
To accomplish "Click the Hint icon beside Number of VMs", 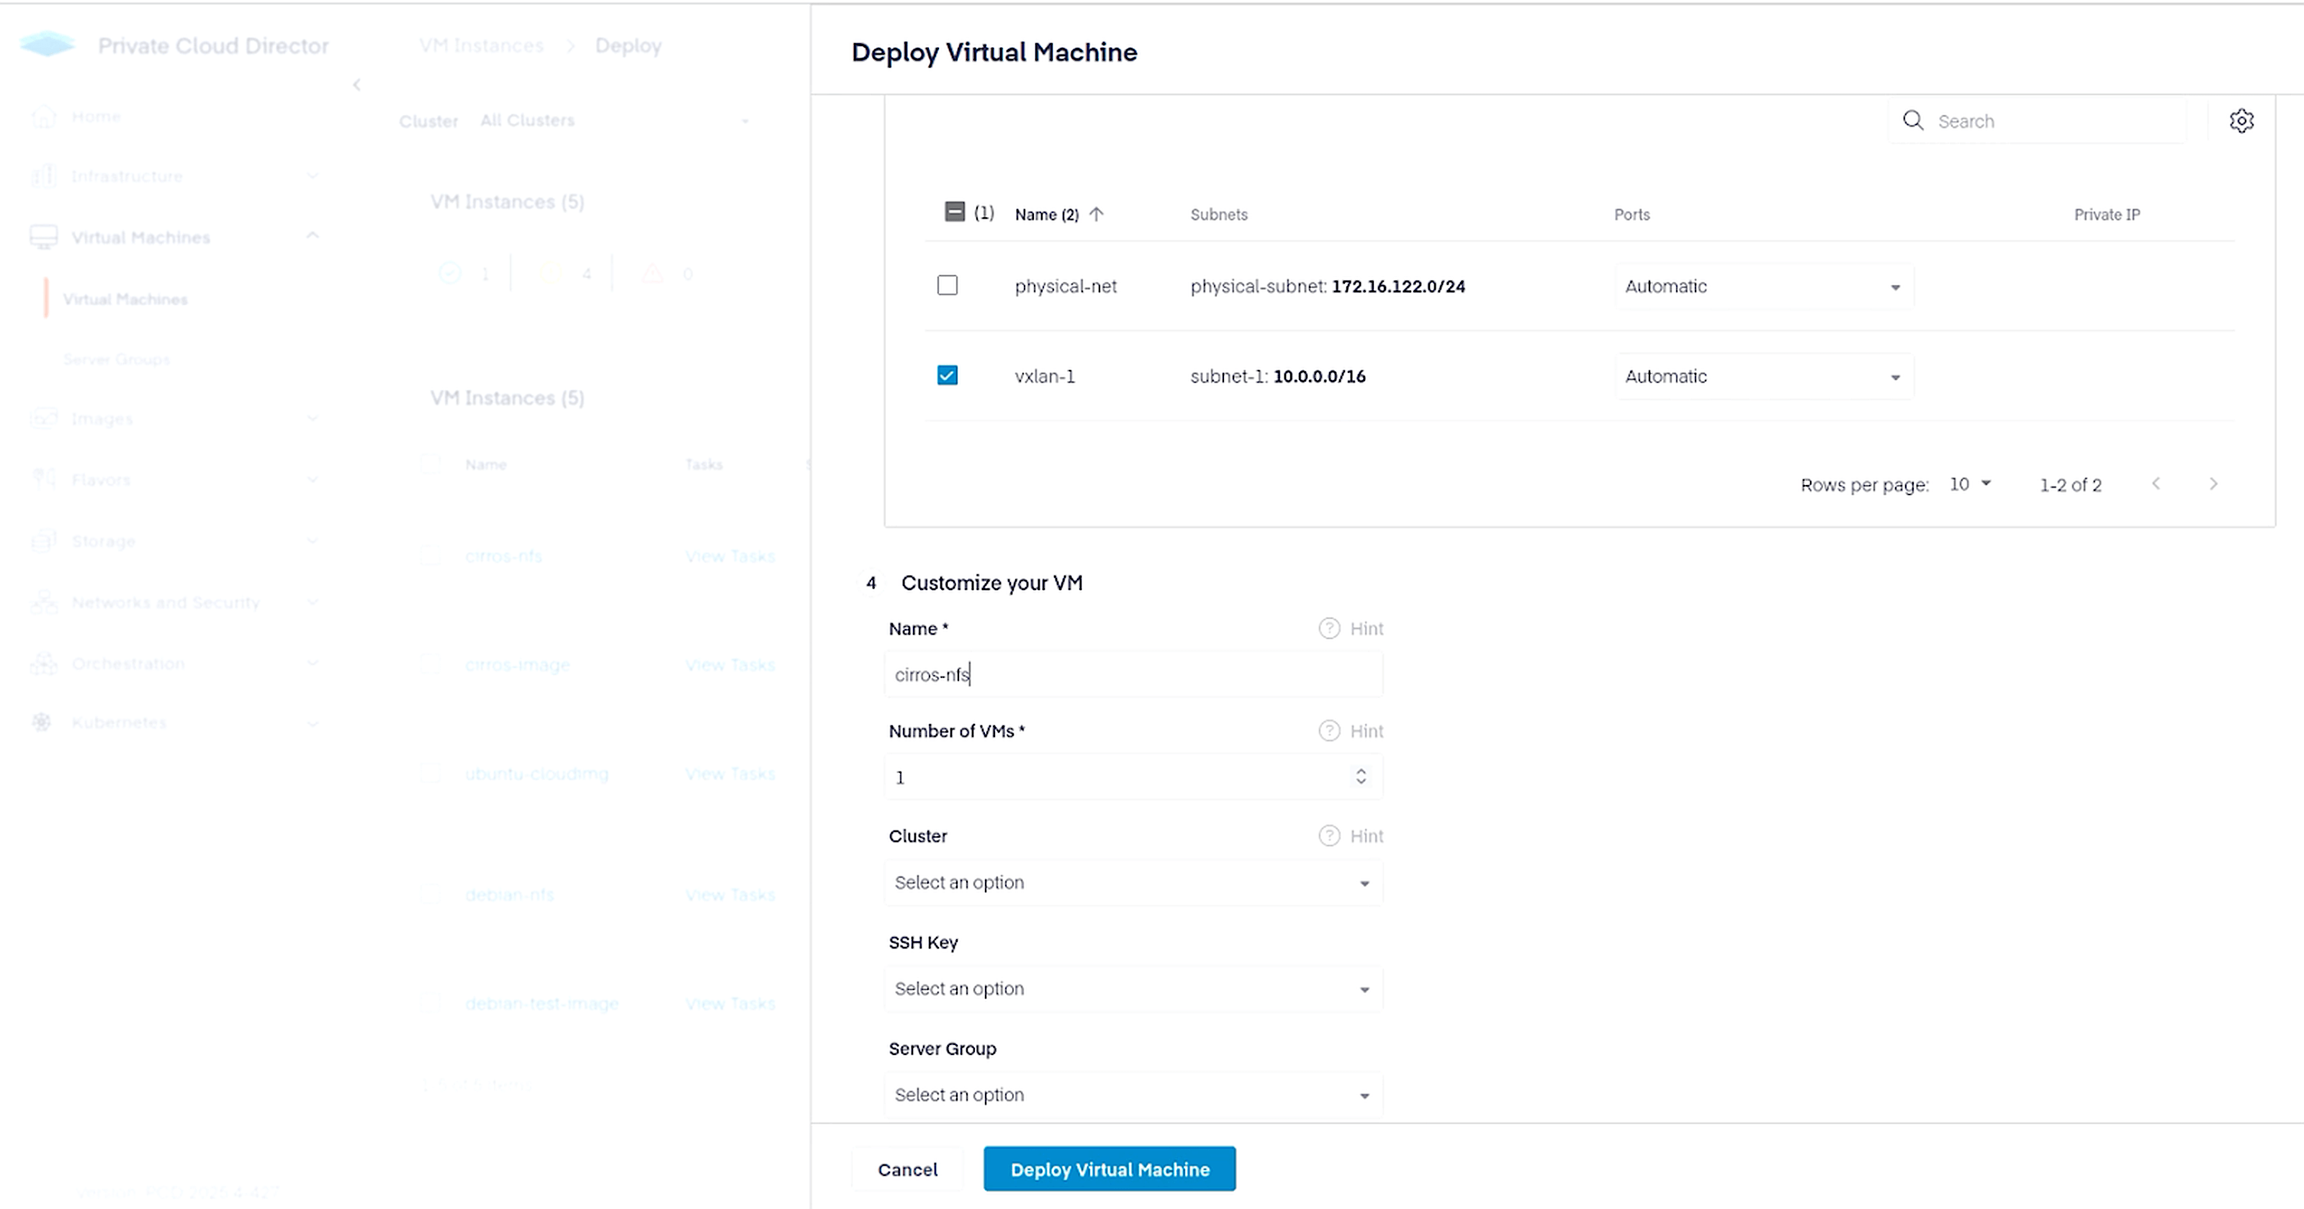I will coord(1329,731).
